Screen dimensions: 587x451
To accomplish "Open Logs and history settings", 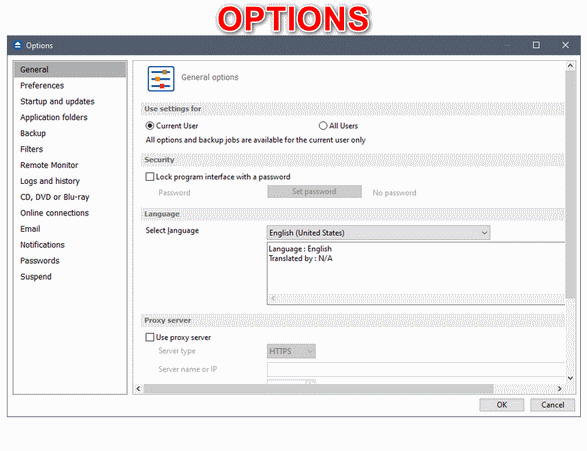I will coord(70,181).
